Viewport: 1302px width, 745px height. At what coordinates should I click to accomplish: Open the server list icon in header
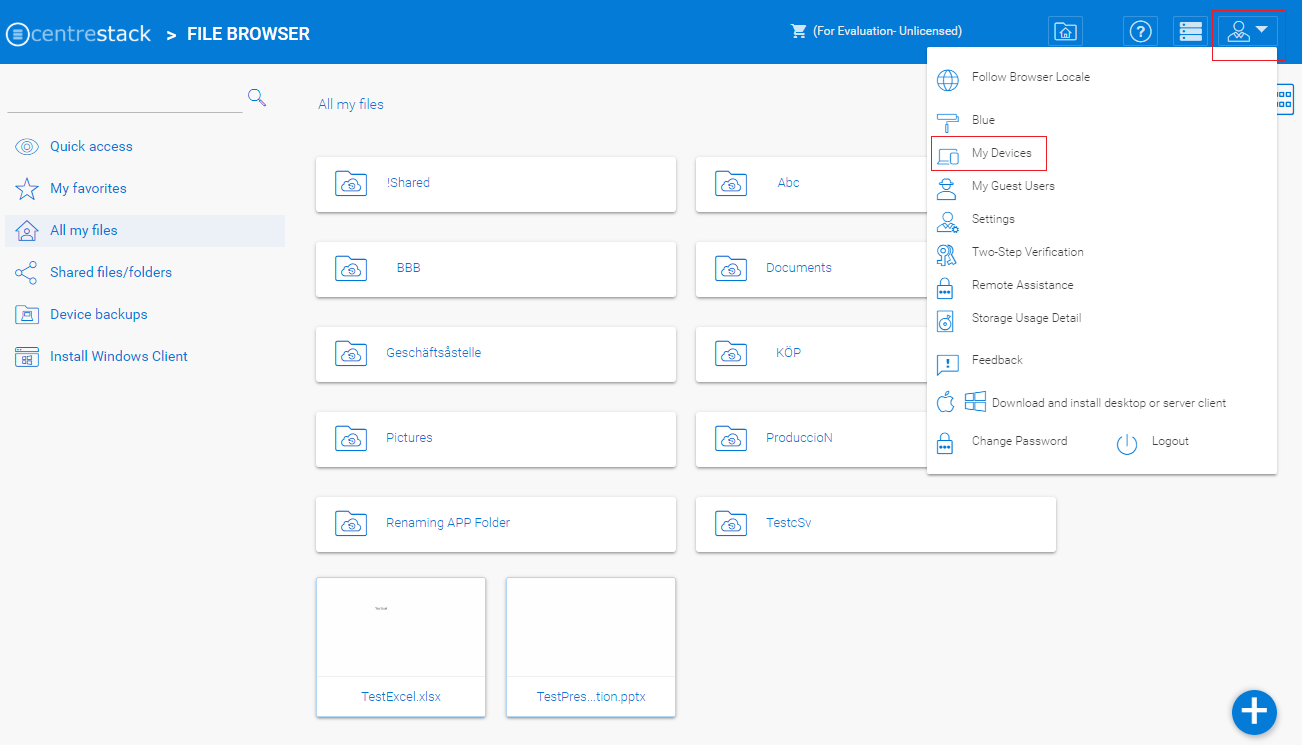point(1190,32)
